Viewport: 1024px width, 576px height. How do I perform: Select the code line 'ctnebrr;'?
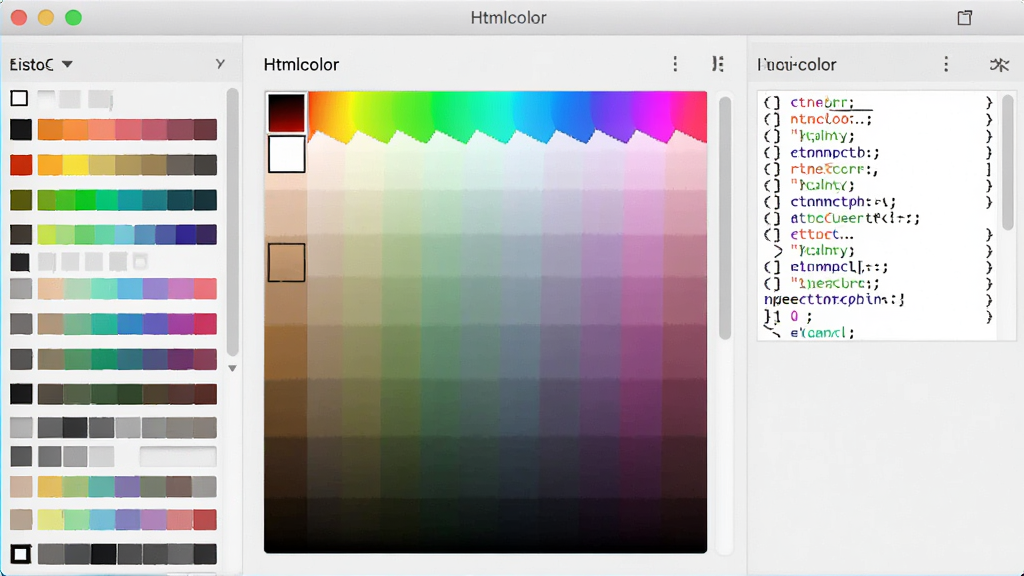(822, 103)
